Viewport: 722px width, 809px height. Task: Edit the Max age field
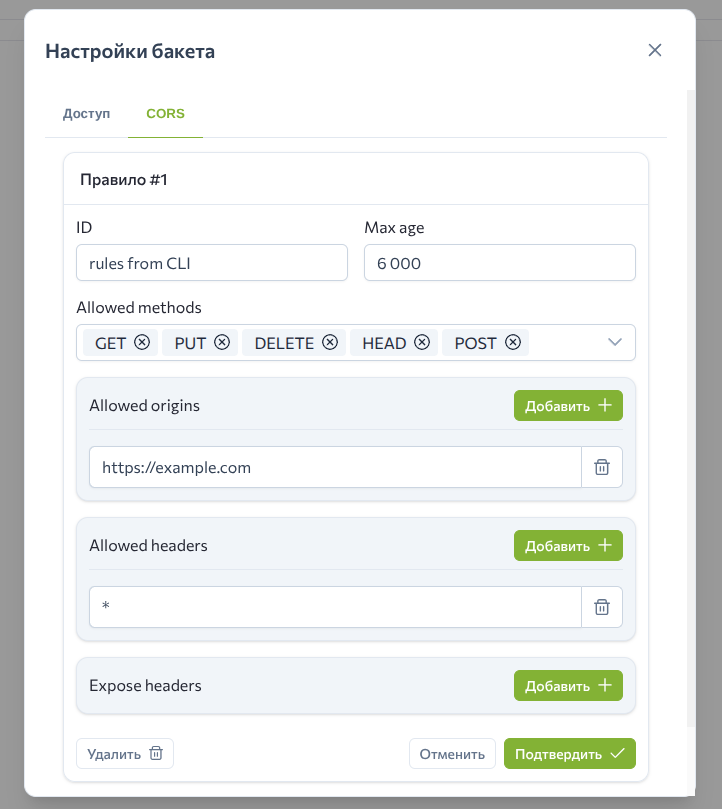coord(499,264)
